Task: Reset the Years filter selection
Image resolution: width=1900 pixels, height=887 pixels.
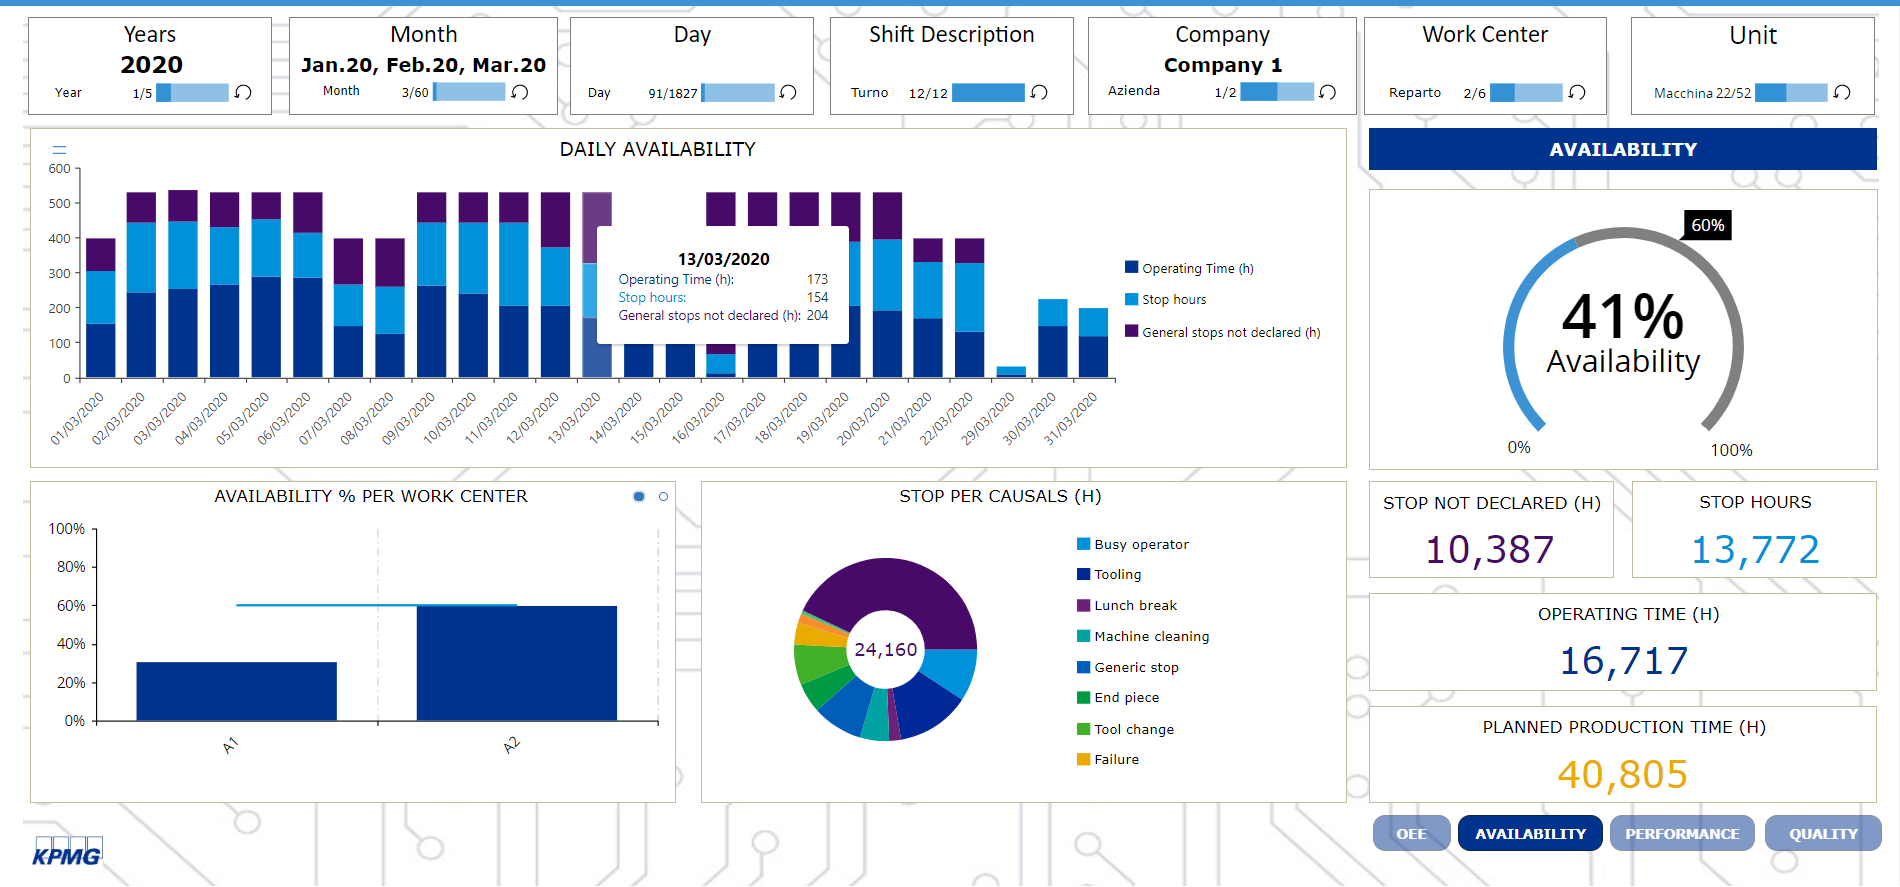Action: coord(243,93)
